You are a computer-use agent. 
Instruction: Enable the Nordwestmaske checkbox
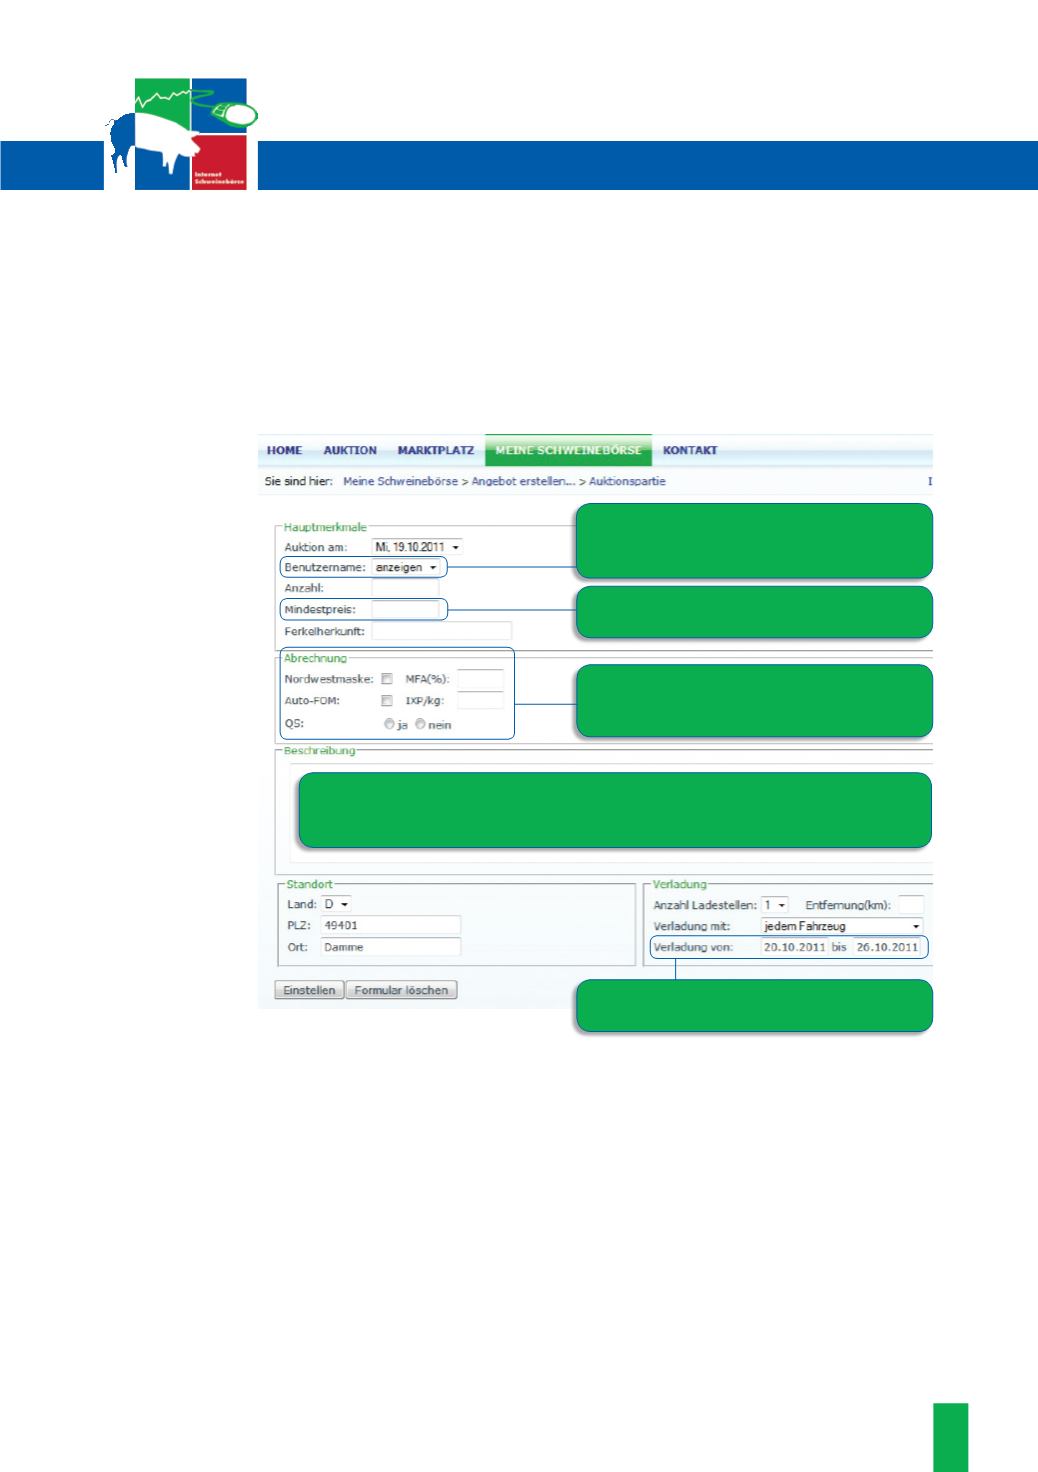387,679
